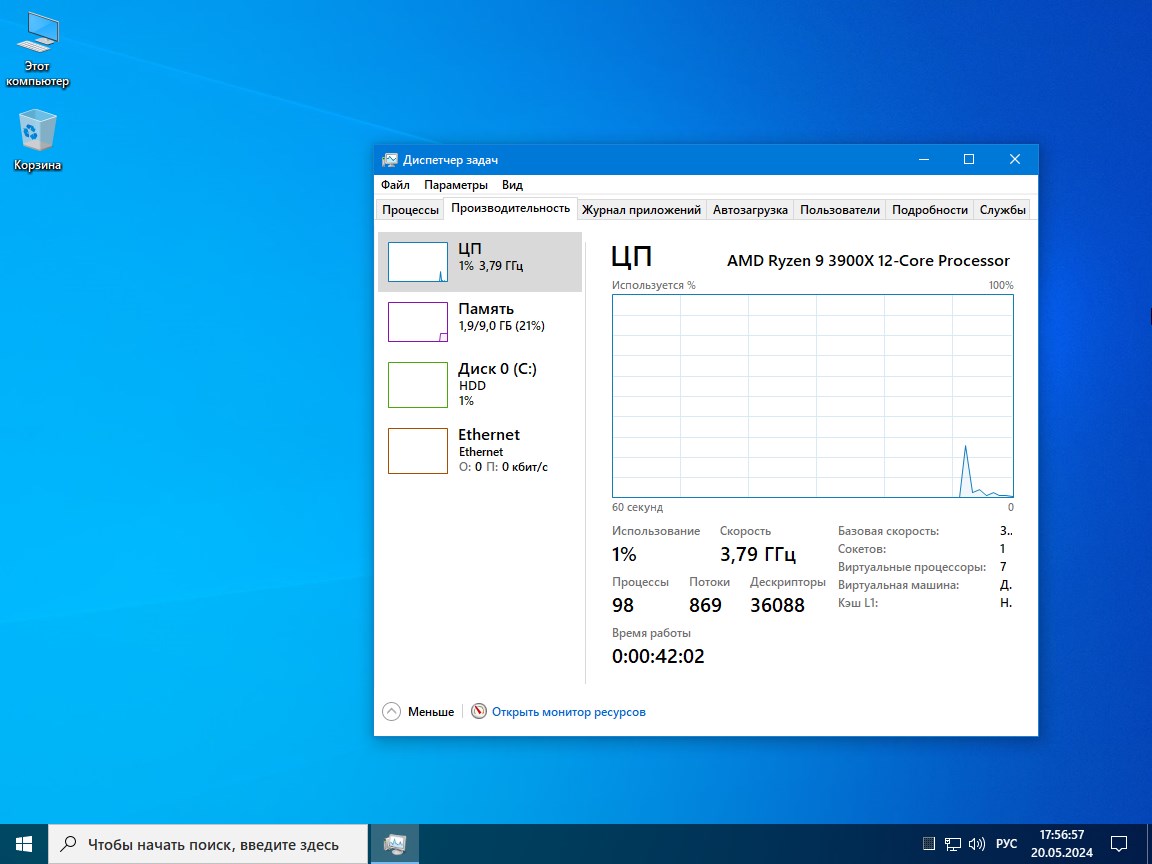The width and height of the screenshot is (1152, 864).
Task: Open the Вид menu
Action: coord(511,184)
